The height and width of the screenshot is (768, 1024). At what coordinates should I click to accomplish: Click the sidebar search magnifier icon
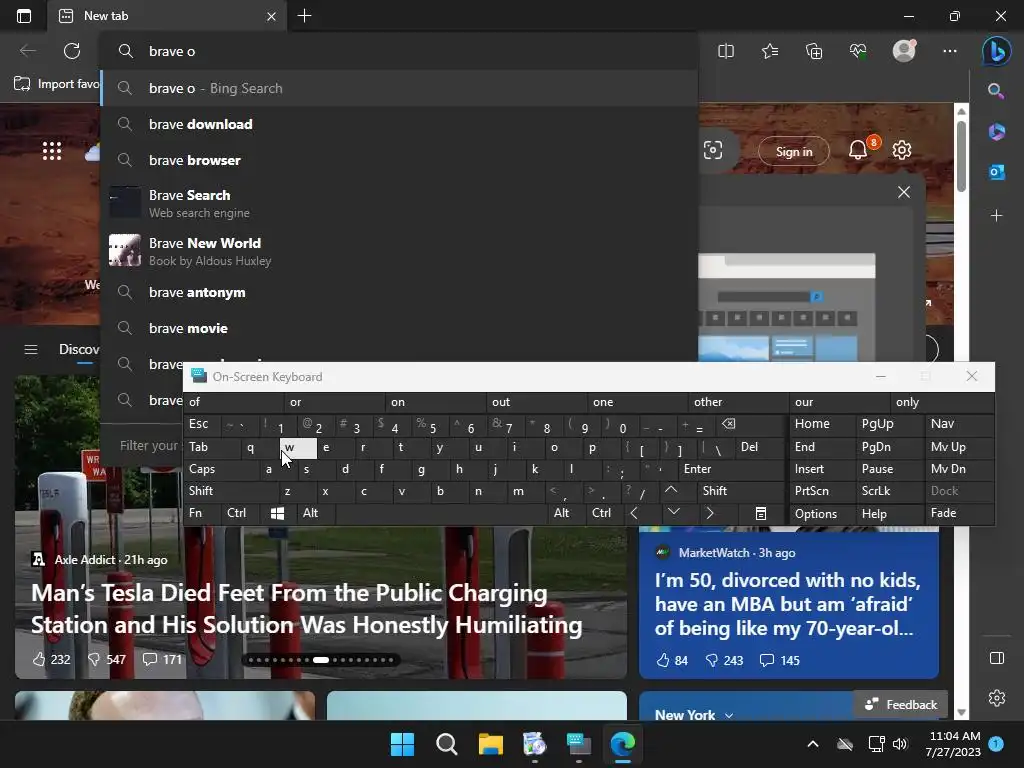[x=996, y=91]
